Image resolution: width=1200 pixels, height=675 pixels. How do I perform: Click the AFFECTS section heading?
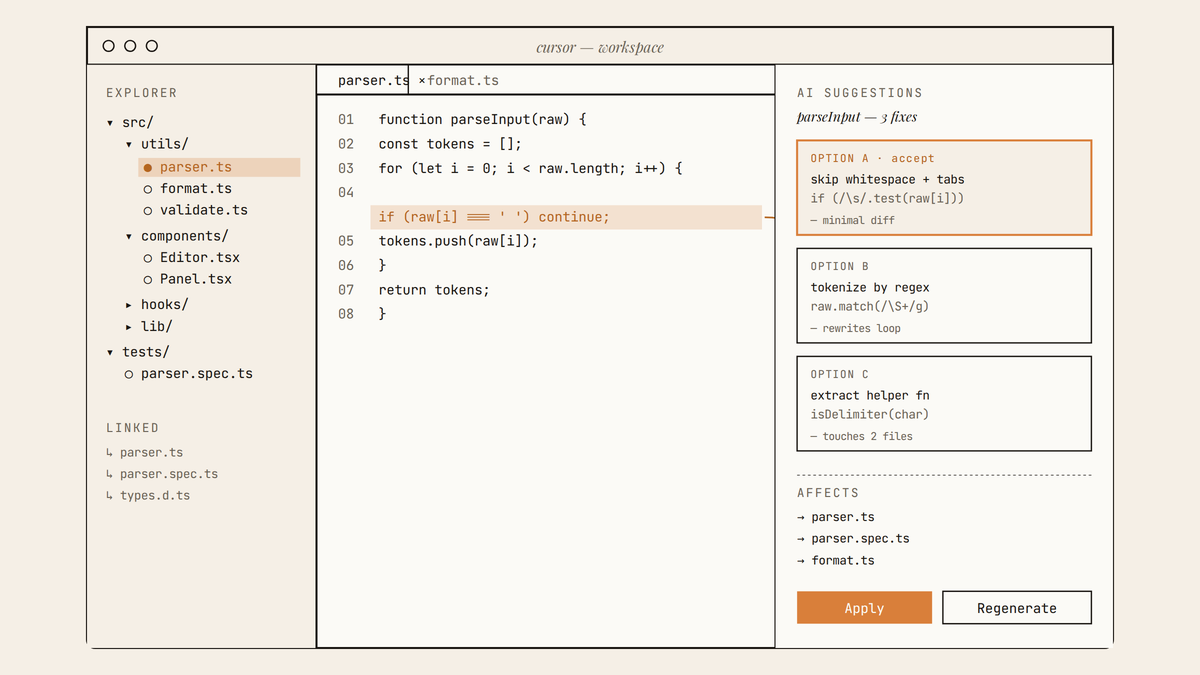coord(828,493)
